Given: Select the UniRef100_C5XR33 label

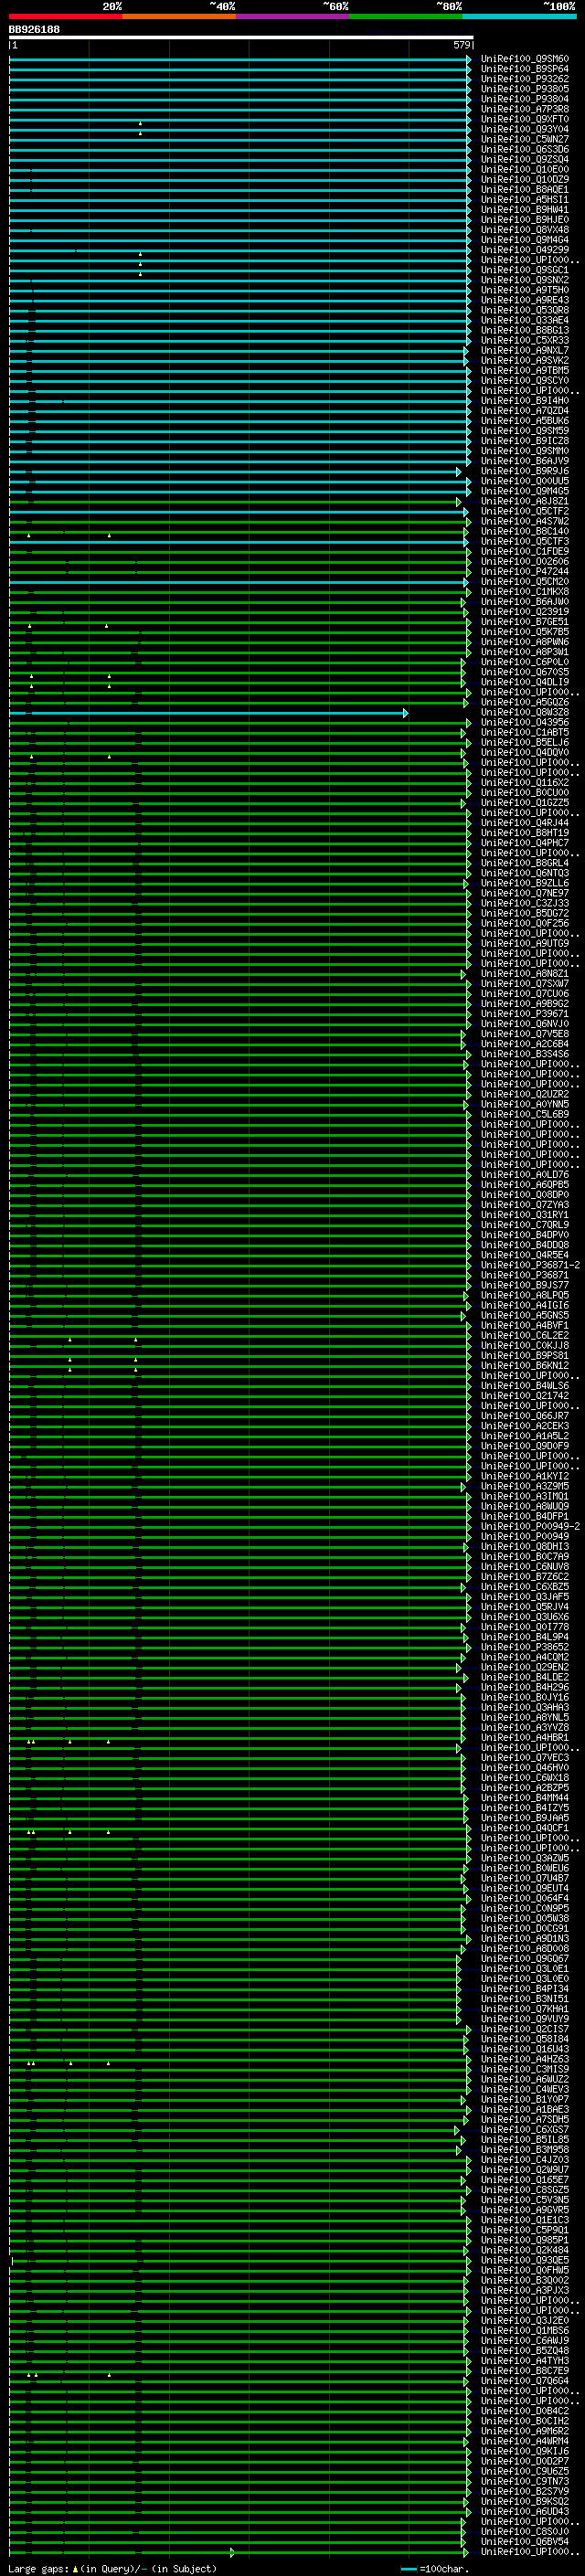Looking at the screenshot, I should (x=524, y=340).
